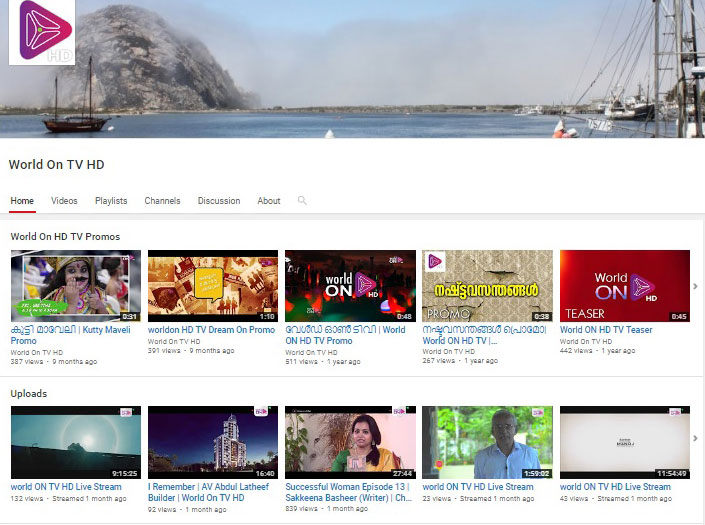Play the Successful Woman Episode 13 thumbnail
The image size is (705, 525).
tap(350, 442)
